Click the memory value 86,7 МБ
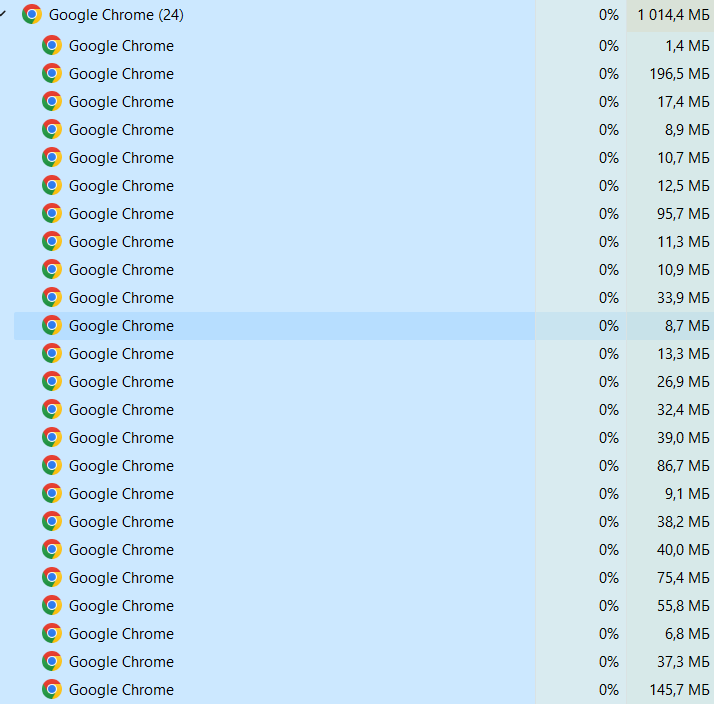Viewport: 714px width, 704px height. pyautogui.click(x=683, y=466)
